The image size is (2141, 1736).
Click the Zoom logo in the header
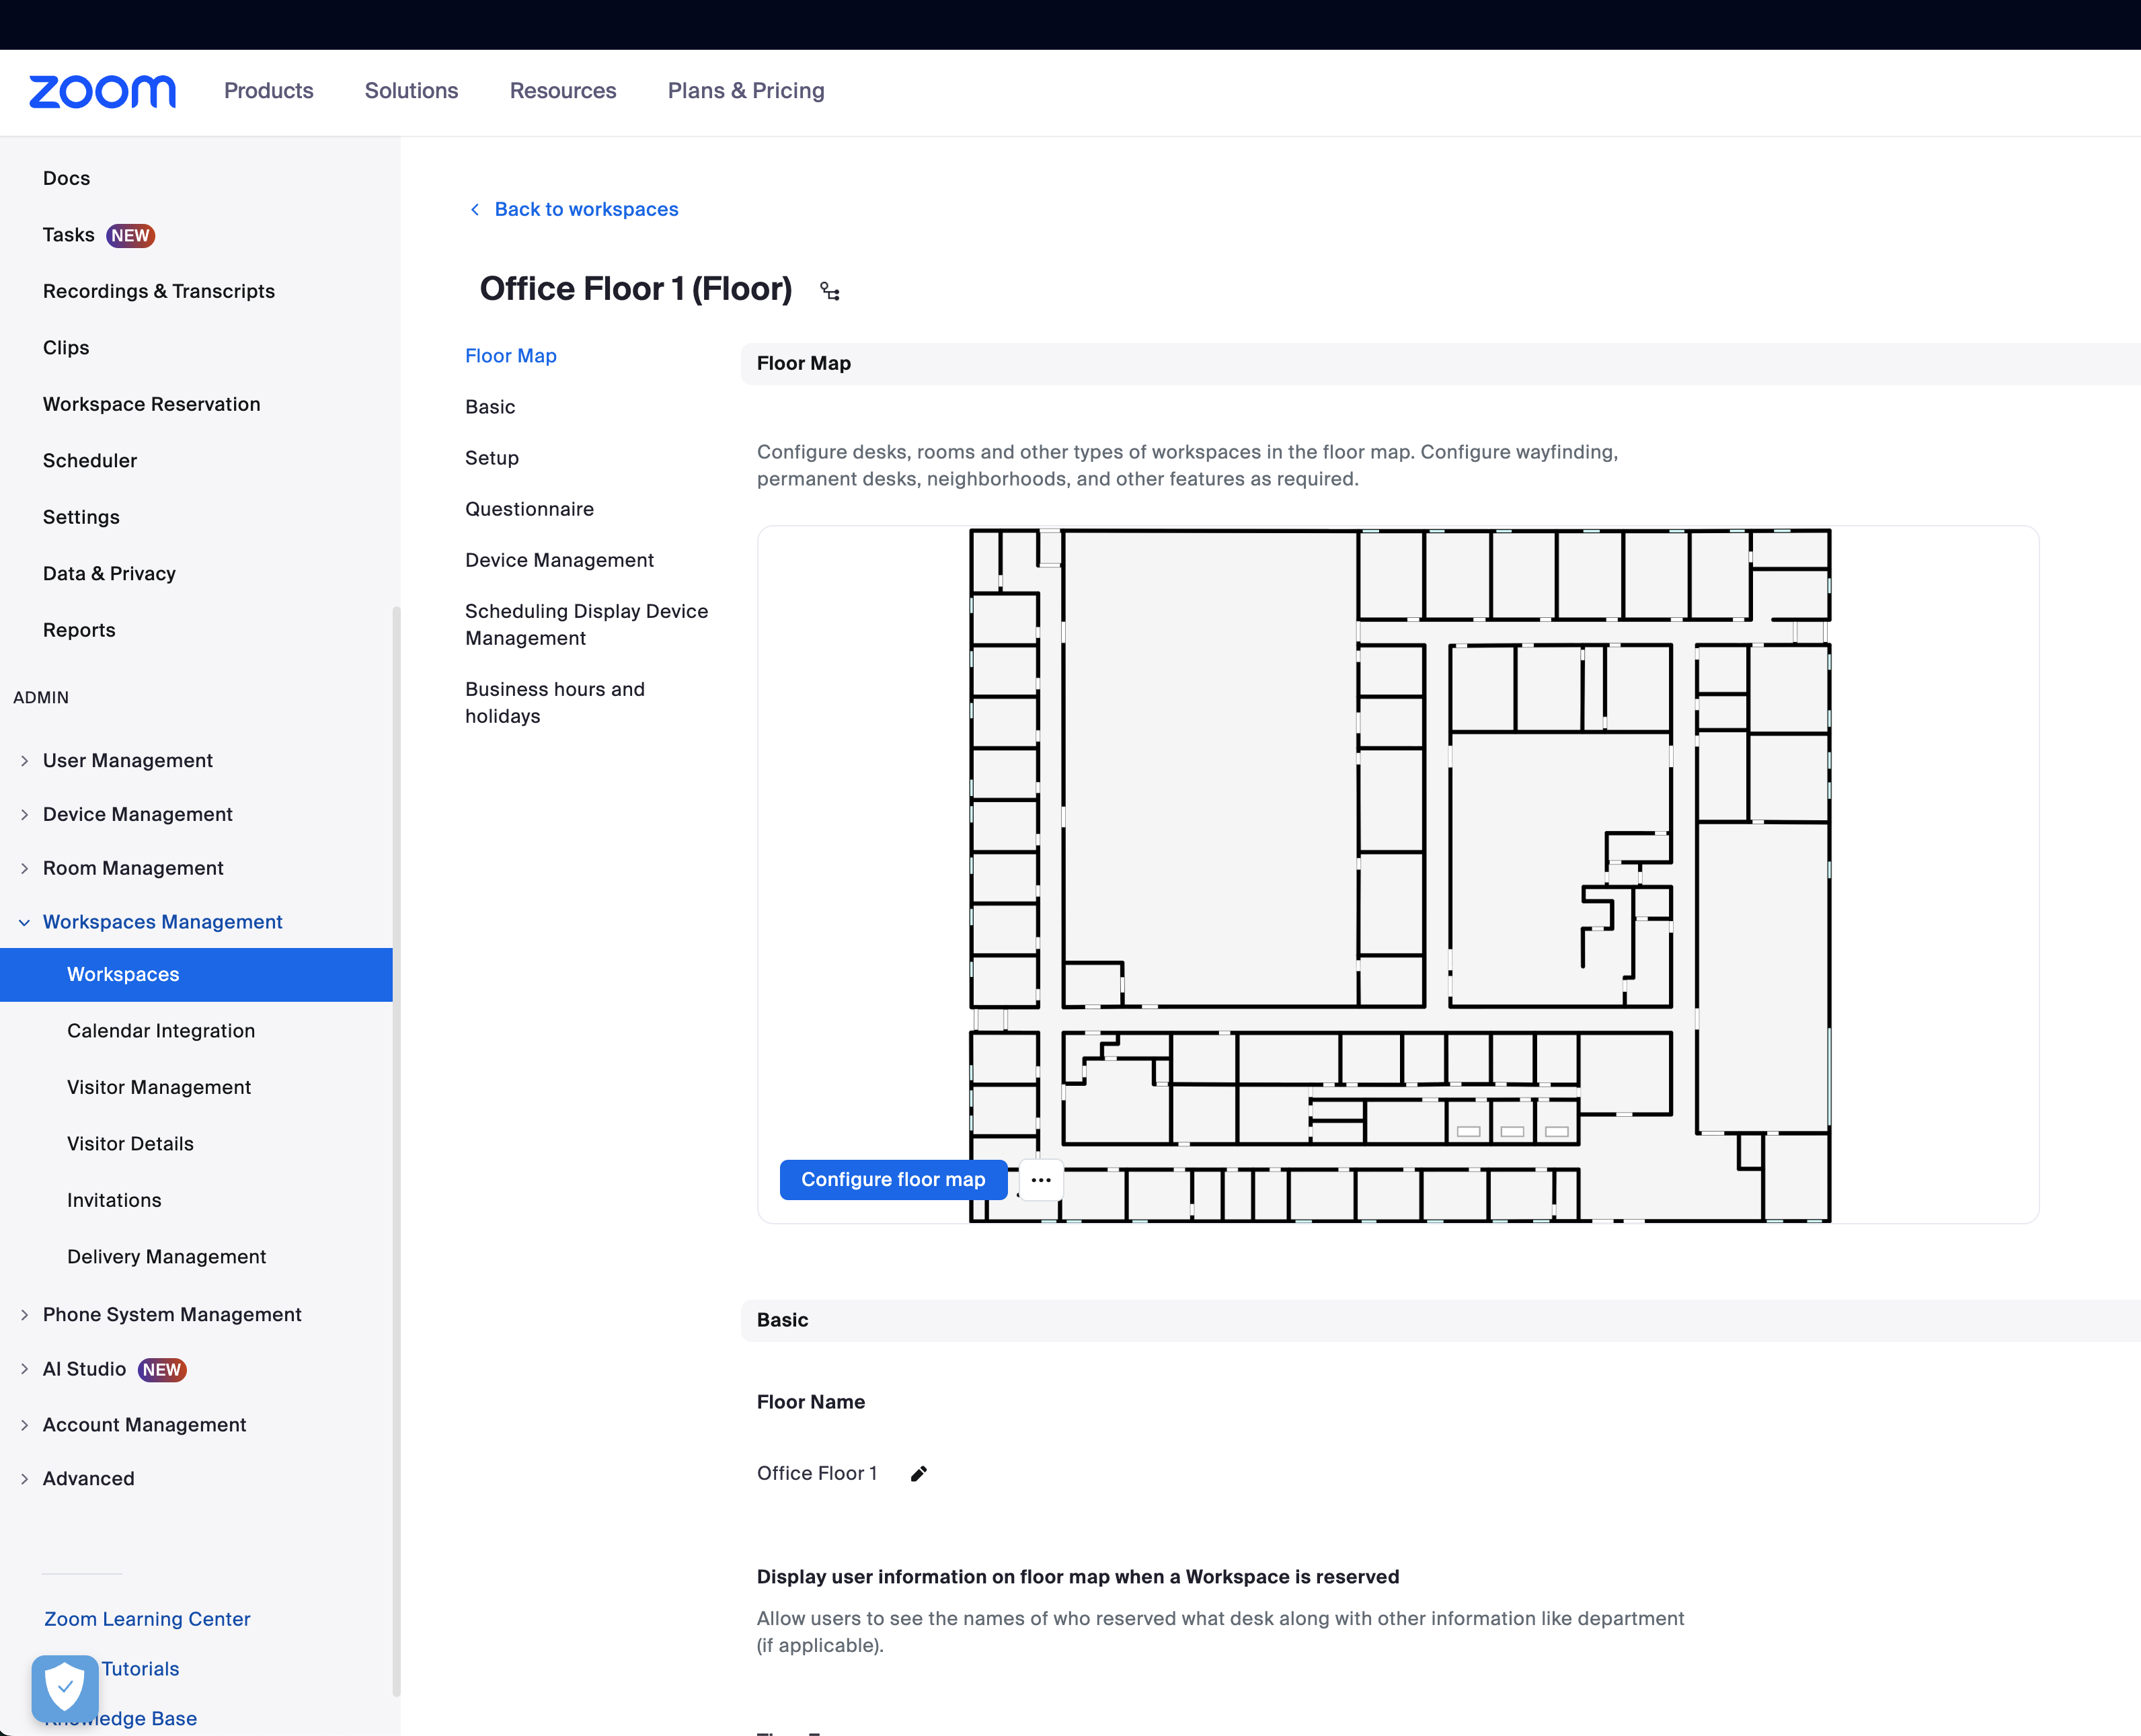(101, 91)
